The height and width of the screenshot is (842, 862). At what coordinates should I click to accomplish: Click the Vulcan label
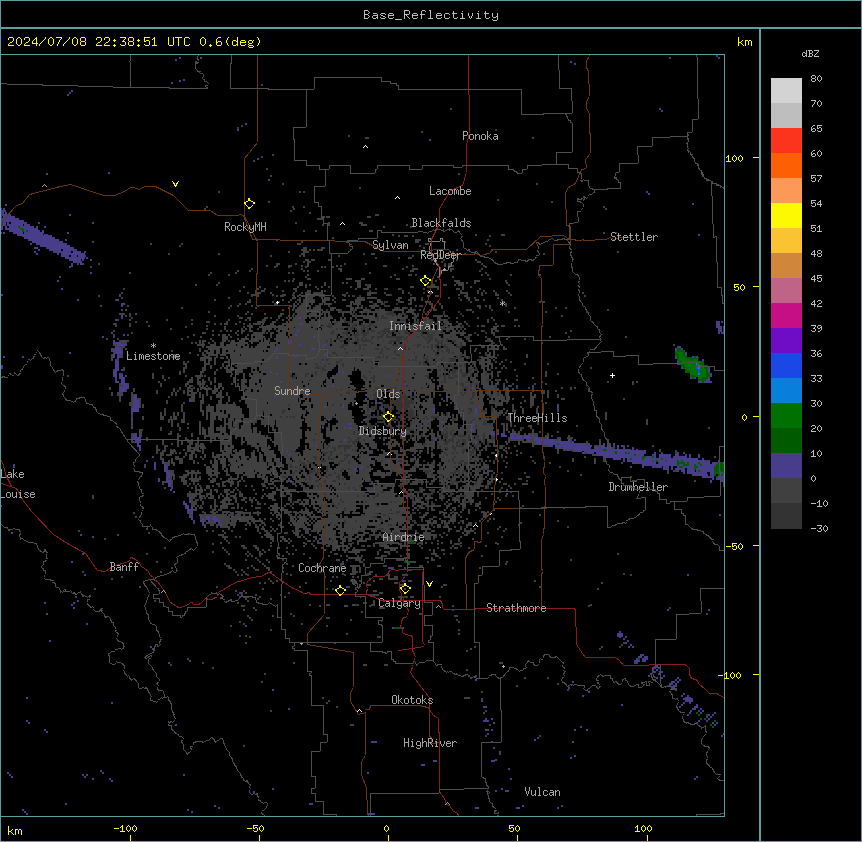click(543, 792)
